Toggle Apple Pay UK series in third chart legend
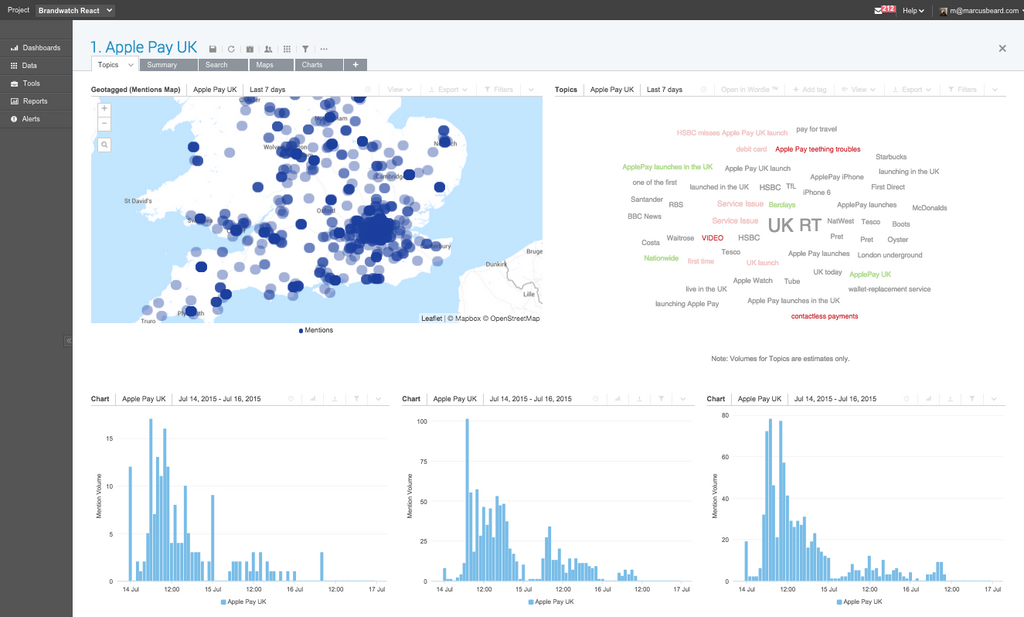1024x617 pixels. click(859, 602)
